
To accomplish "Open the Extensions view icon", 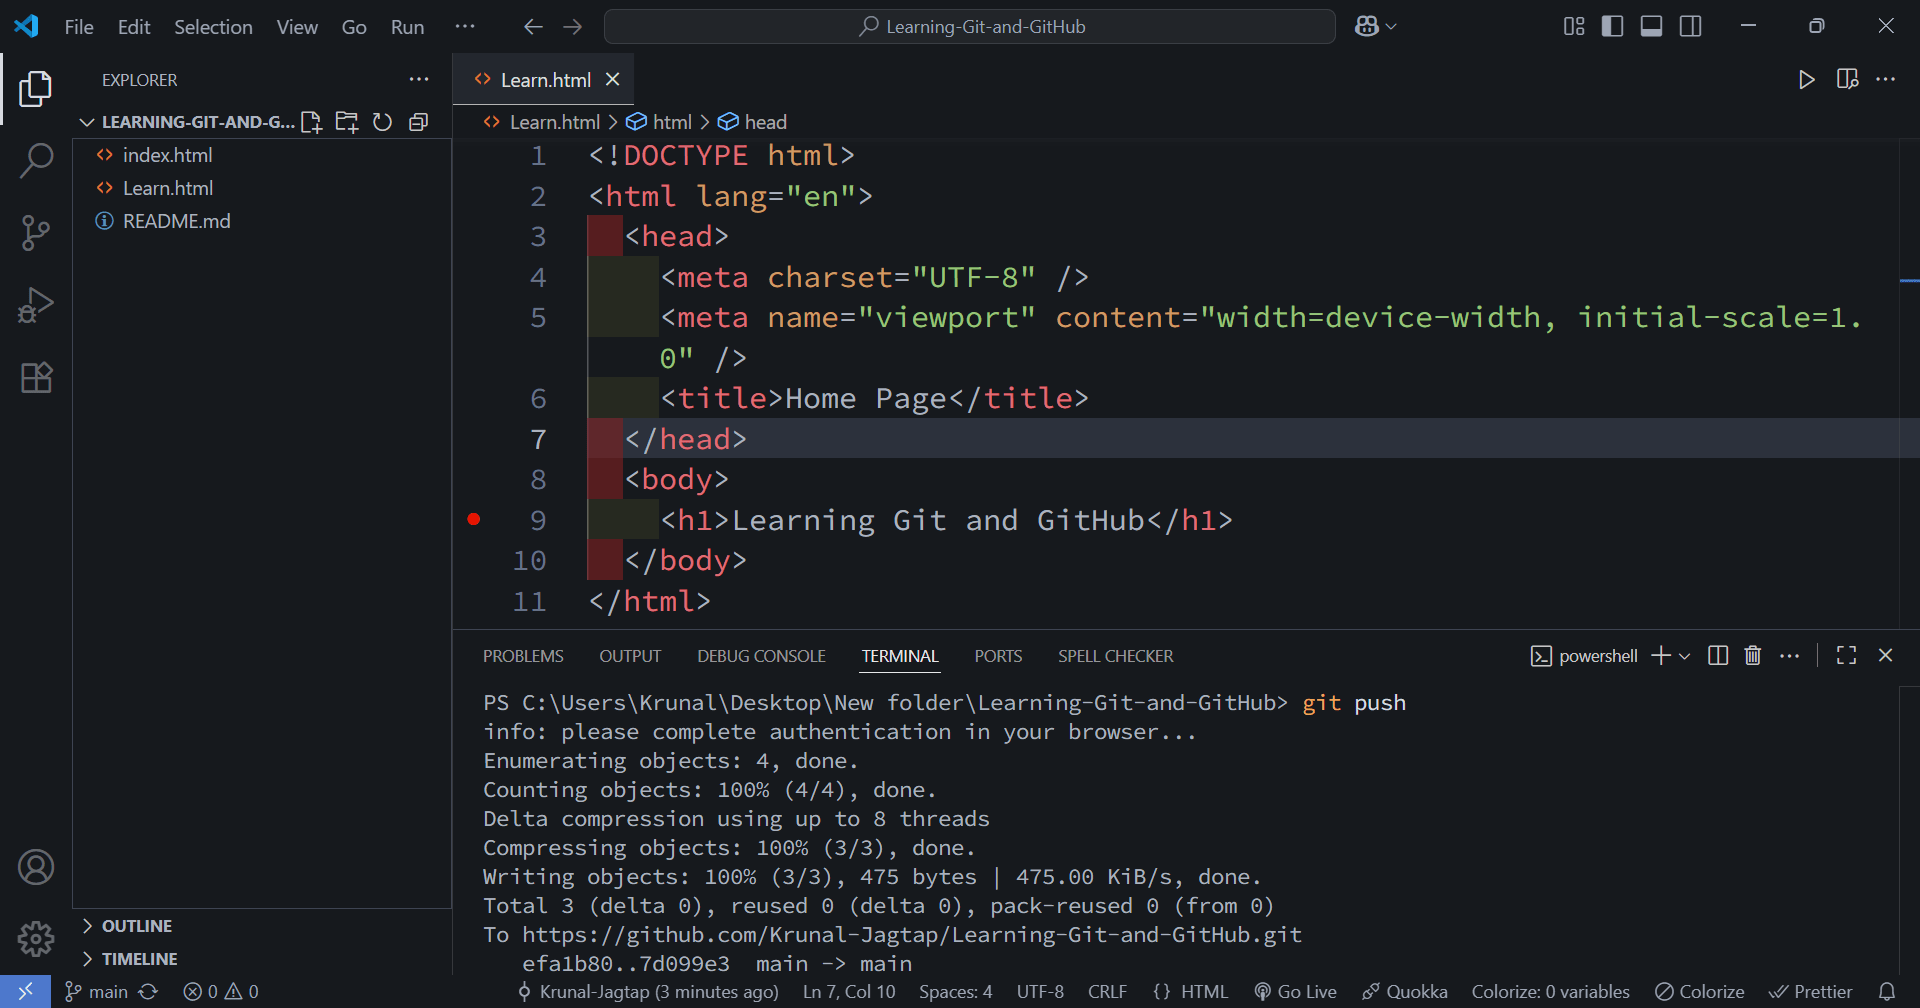I will pos(36,377).
